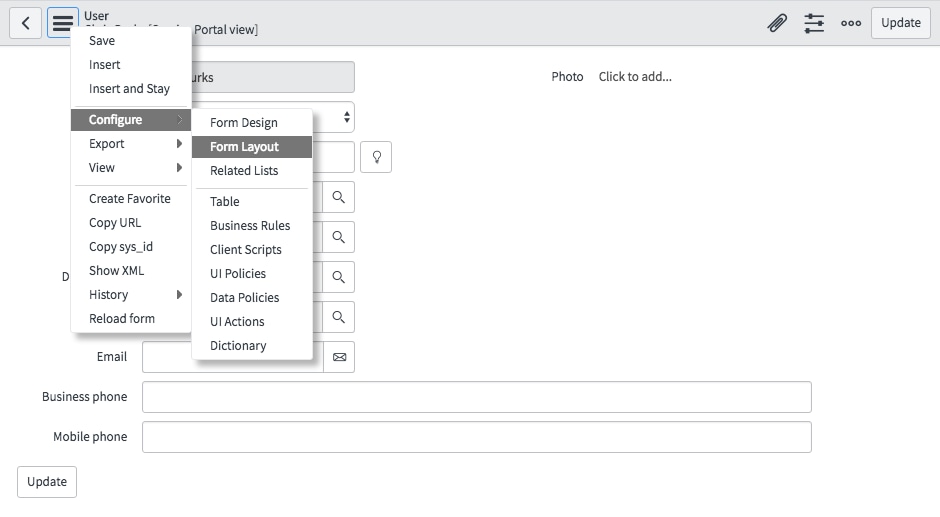
Task: Focus the Mobile phone field
Action: (477, 437)
